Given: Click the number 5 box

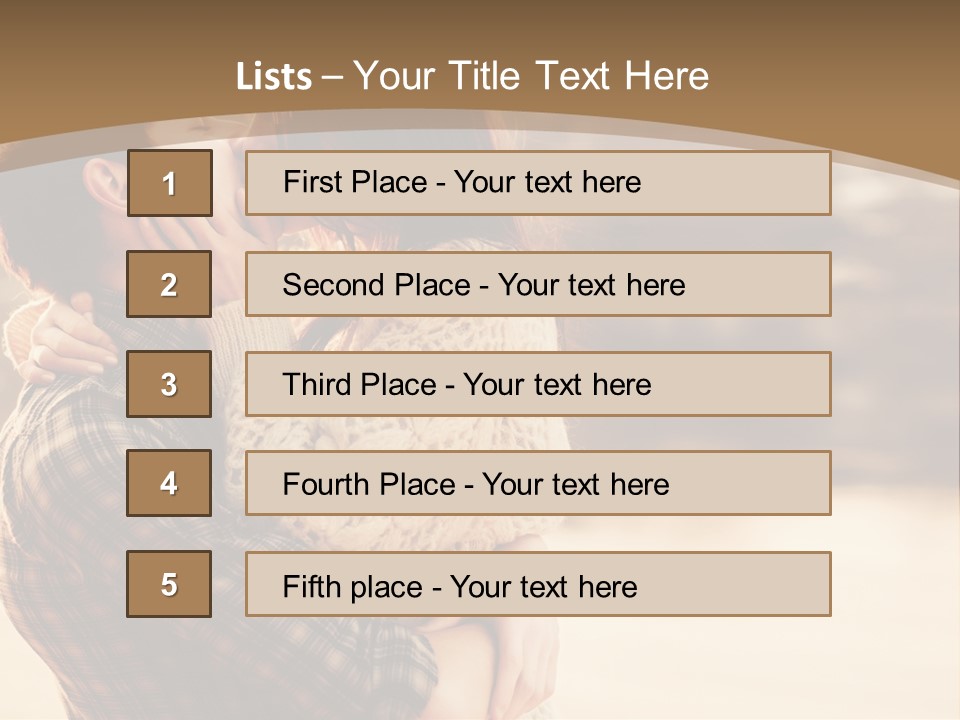Looking at the screenshot, I should coord(169,584).
